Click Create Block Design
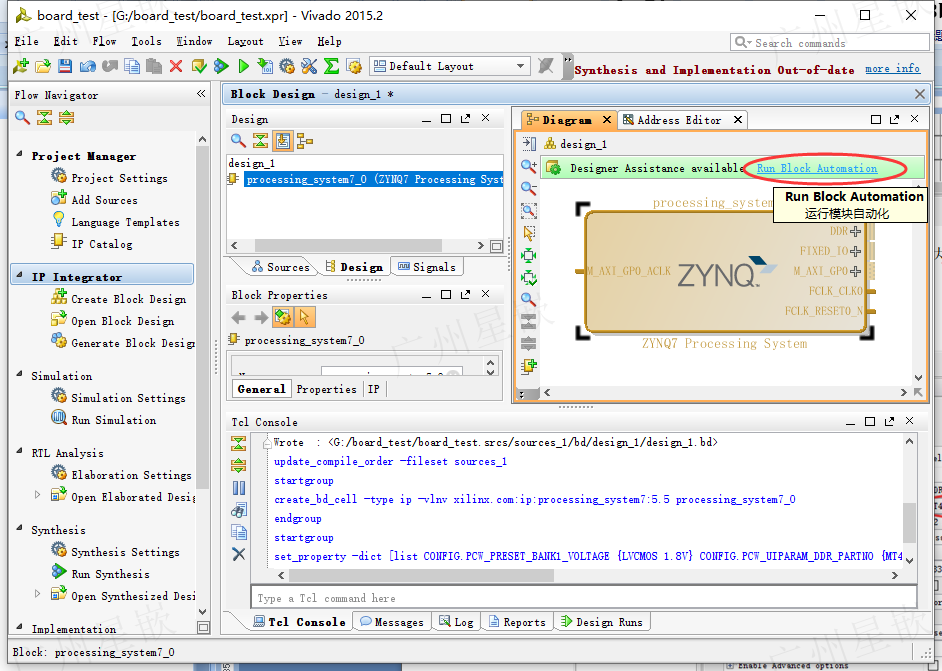942x671 pixels. [x=118, y=299]
